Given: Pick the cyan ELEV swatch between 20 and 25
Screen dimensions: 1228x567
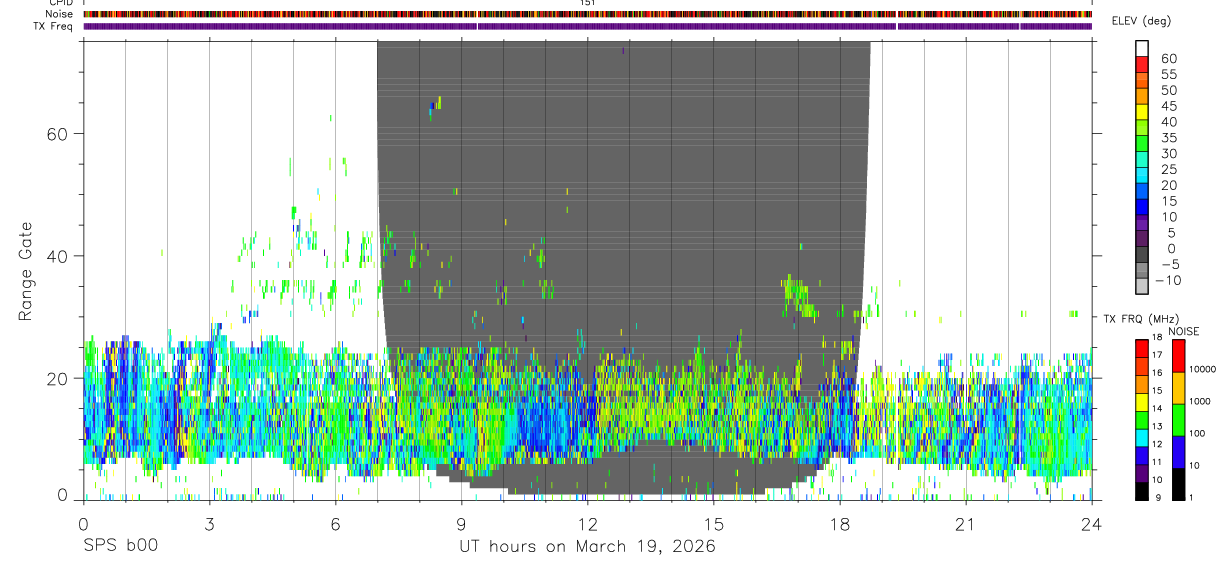Looking at the screenshot, I should coord(1142,177).
